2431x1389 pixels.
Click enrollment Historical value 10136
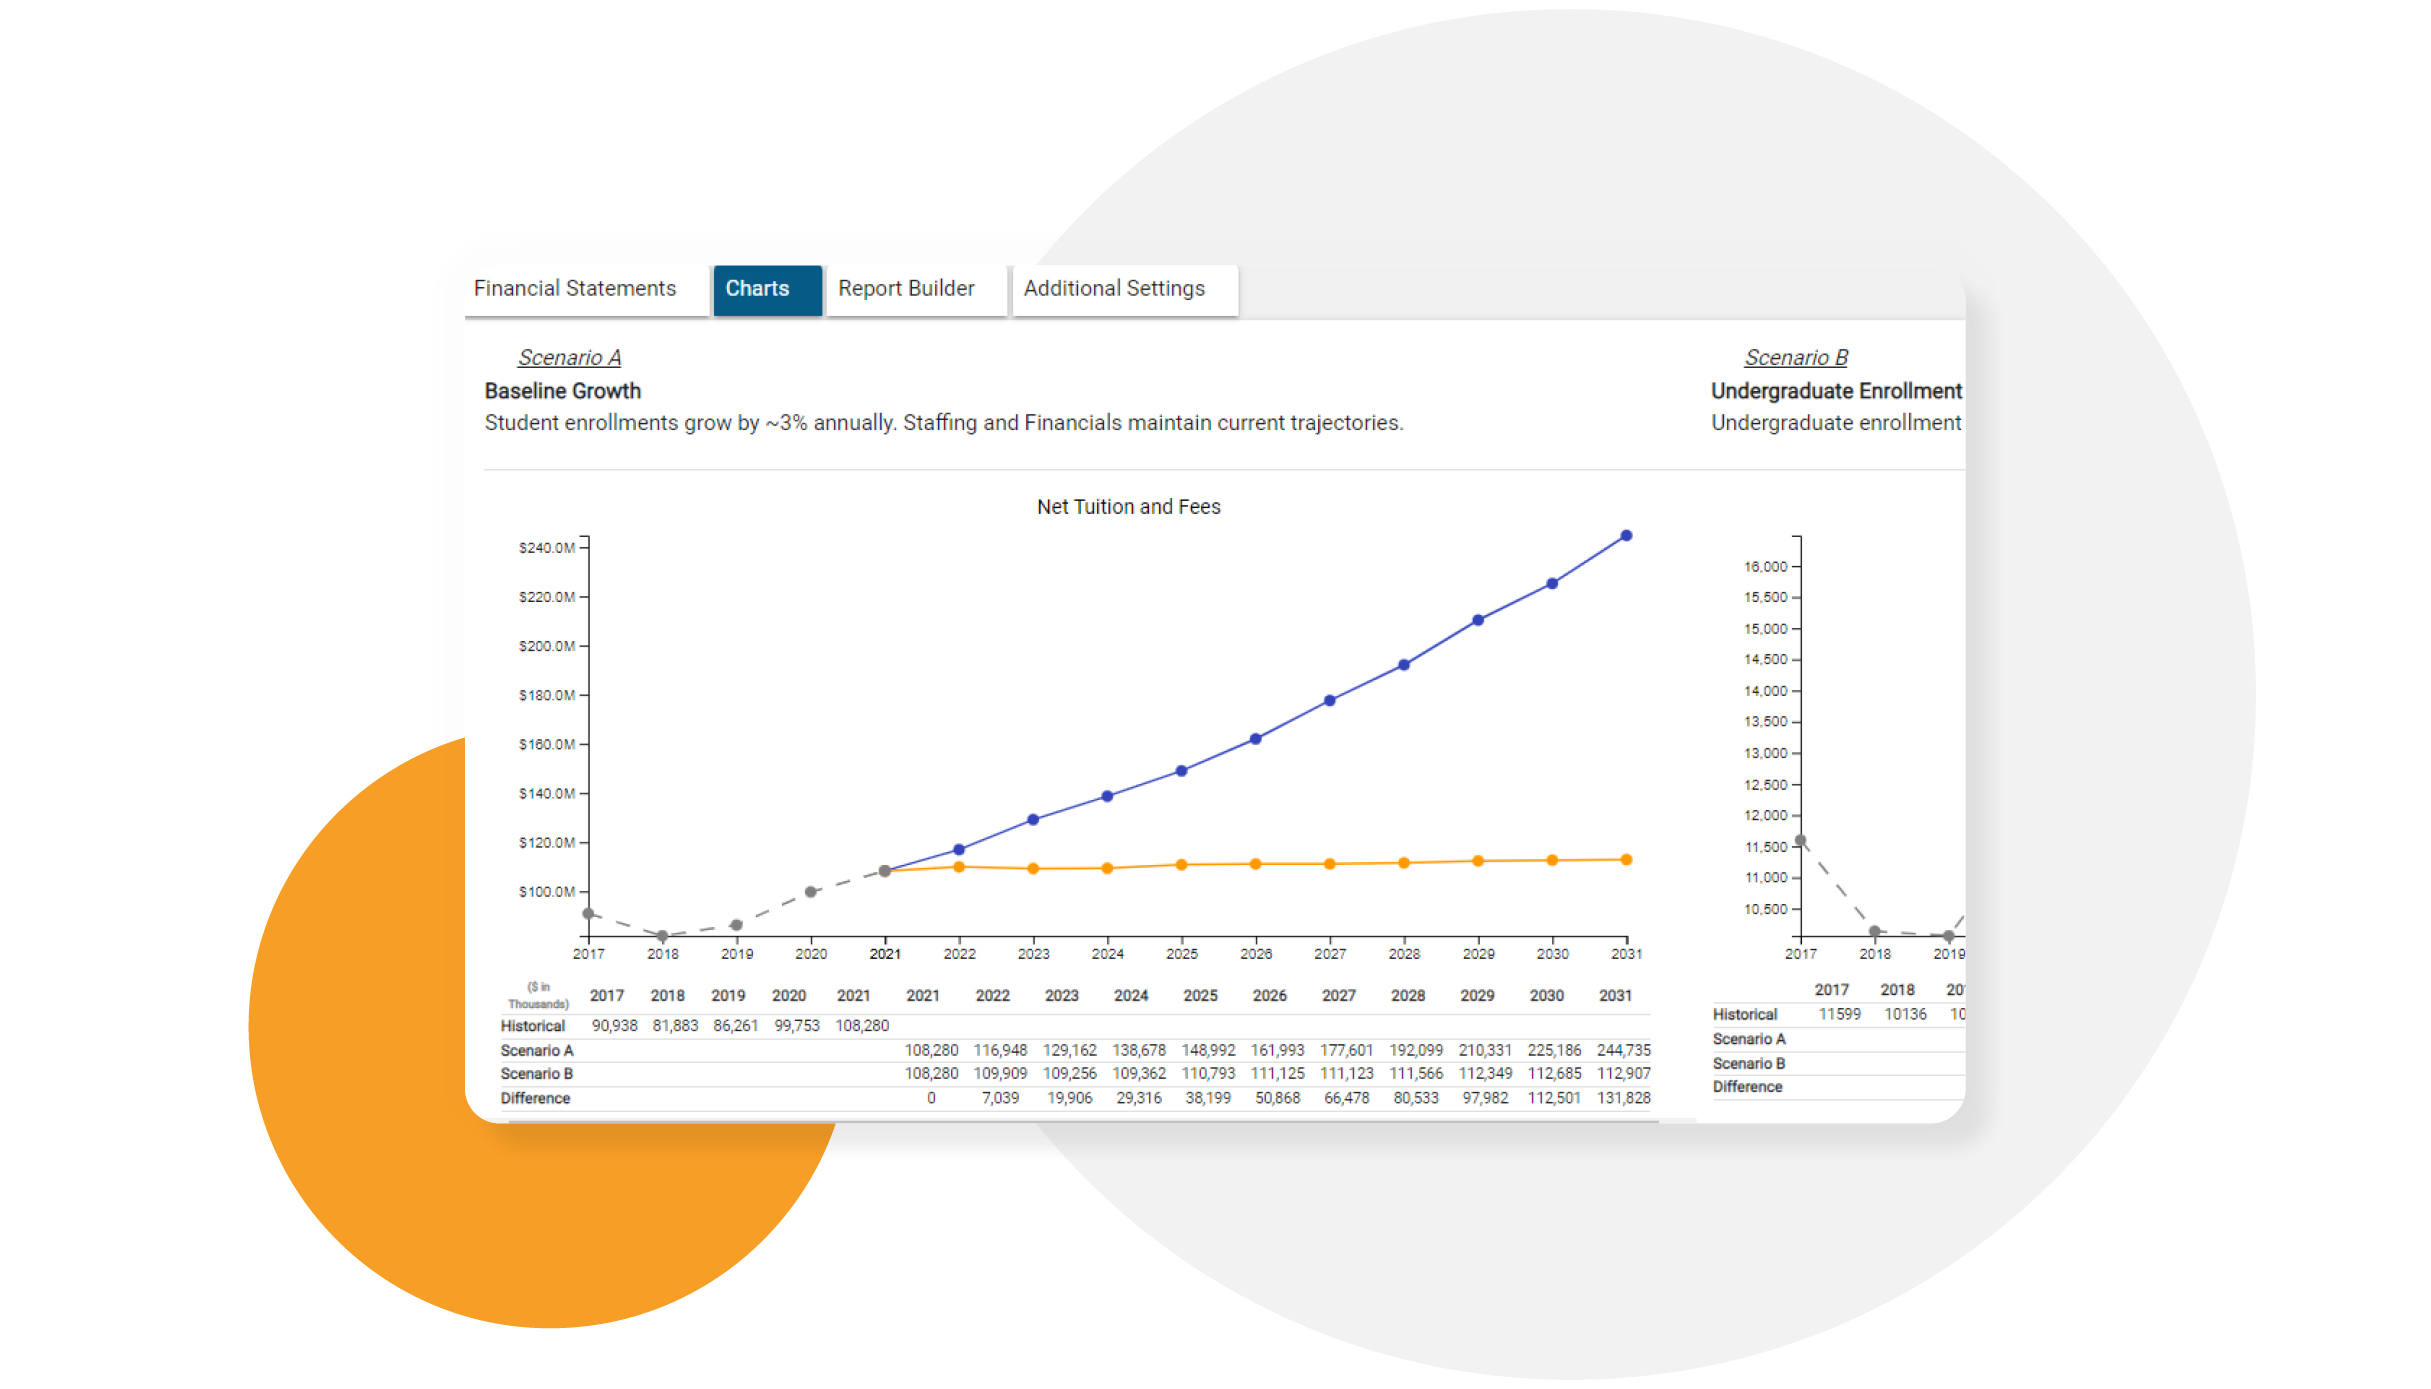pos(1905,1014)
